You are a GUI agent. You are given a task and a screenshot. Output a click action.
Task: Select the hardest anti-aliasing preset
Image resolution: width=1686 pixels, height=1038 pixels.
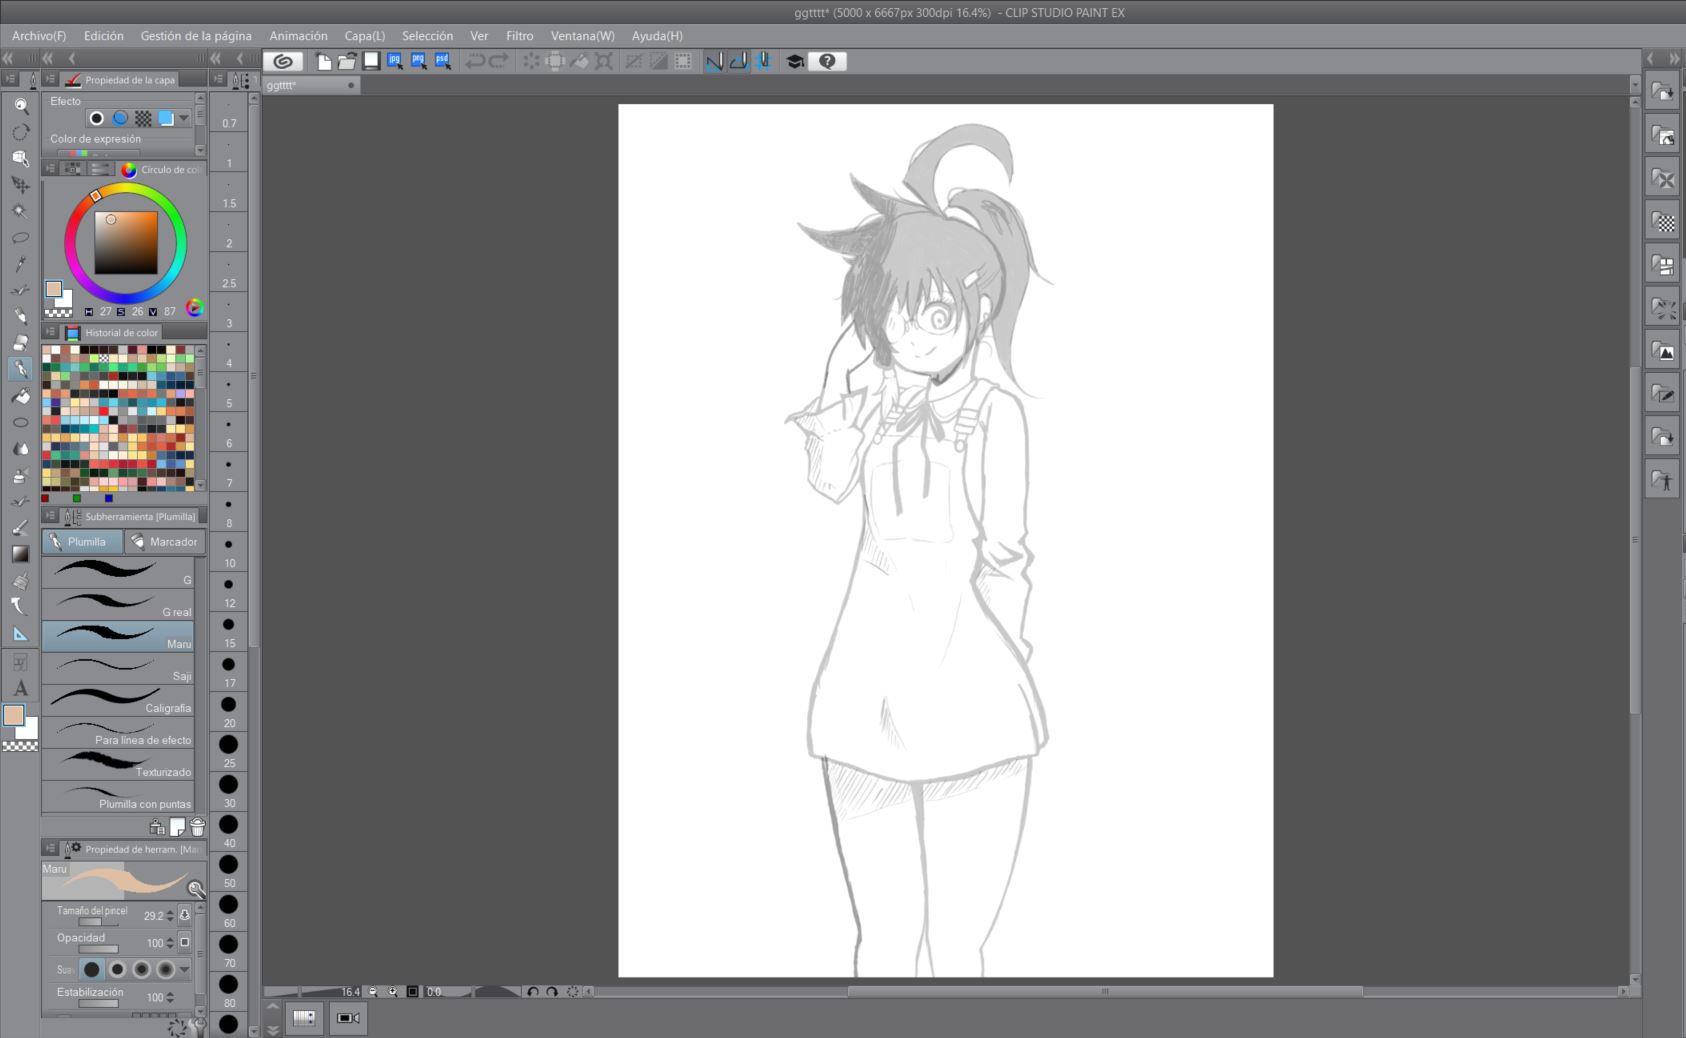92,969
